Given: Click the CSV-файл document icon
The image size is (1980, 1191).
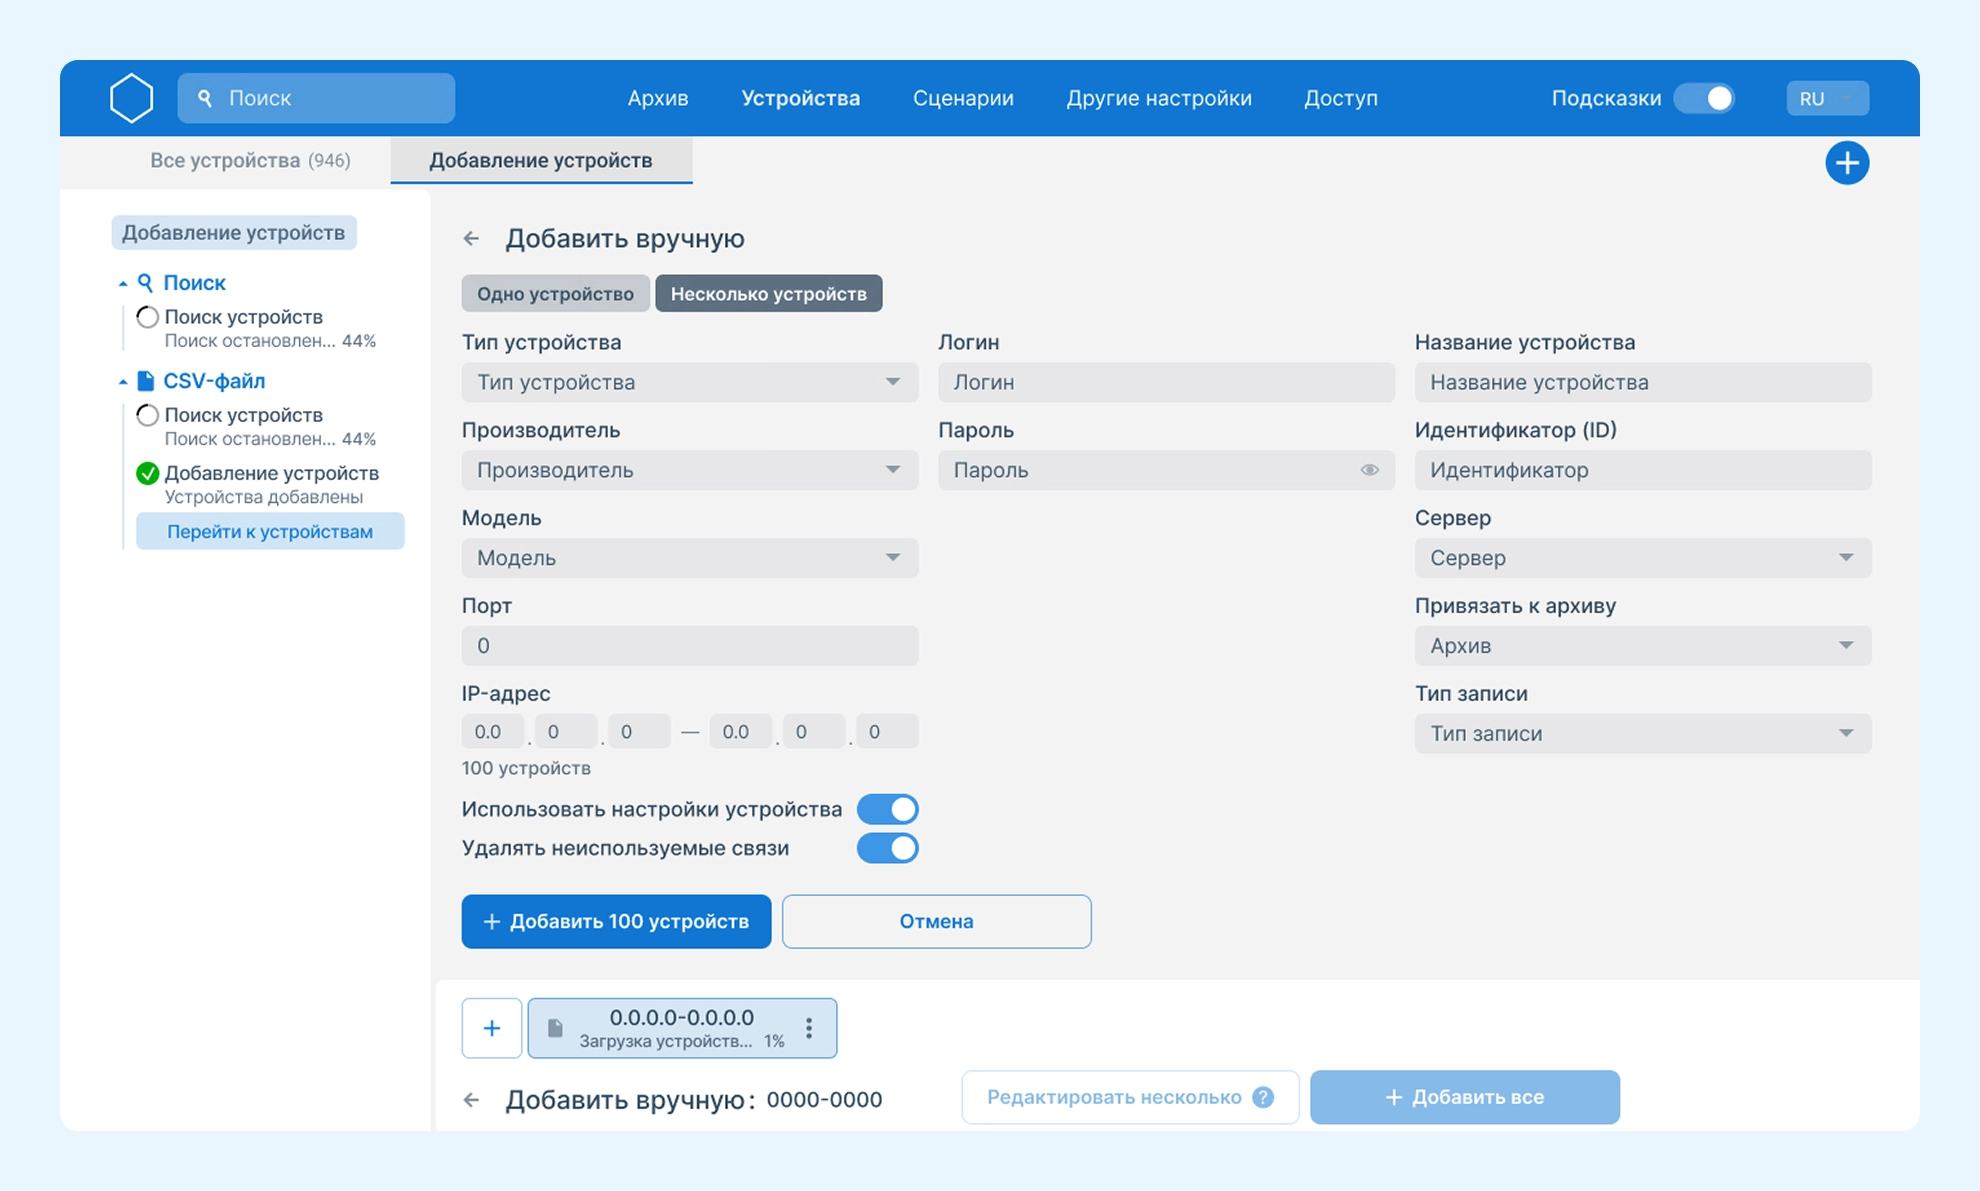Looking at the screenshot, I should click(x=145, y=381).
